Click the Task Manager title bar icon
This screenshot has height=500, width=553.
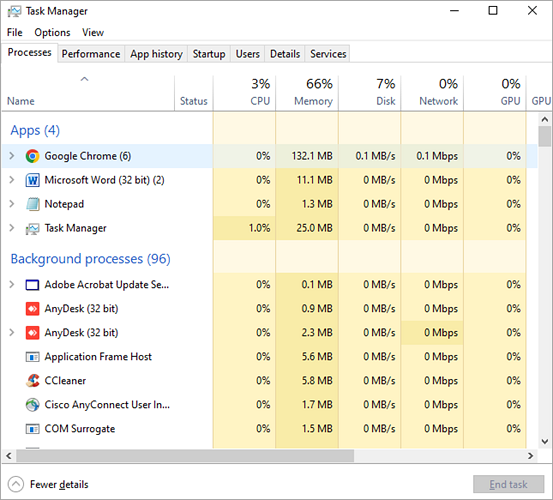click(14, 12)
